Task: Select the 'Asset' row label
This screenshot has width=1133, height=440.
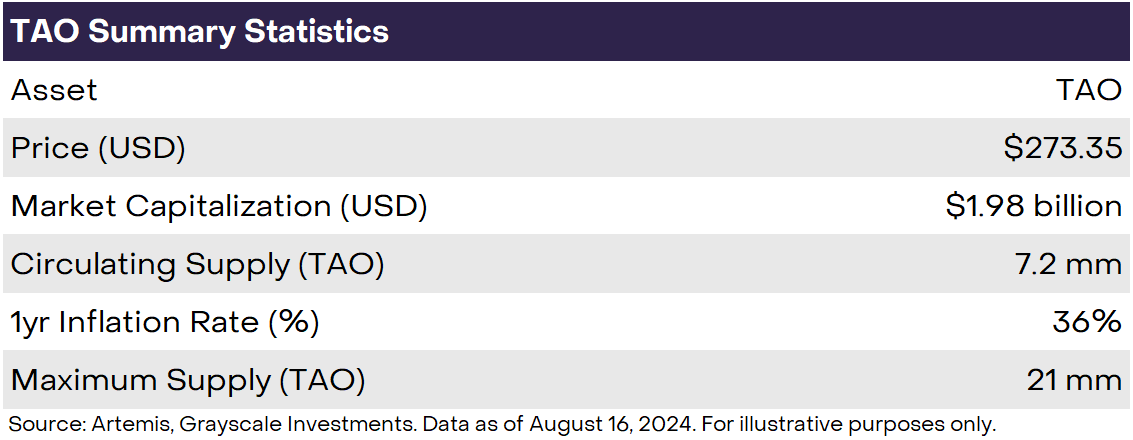Action: [x=54, y=90]
